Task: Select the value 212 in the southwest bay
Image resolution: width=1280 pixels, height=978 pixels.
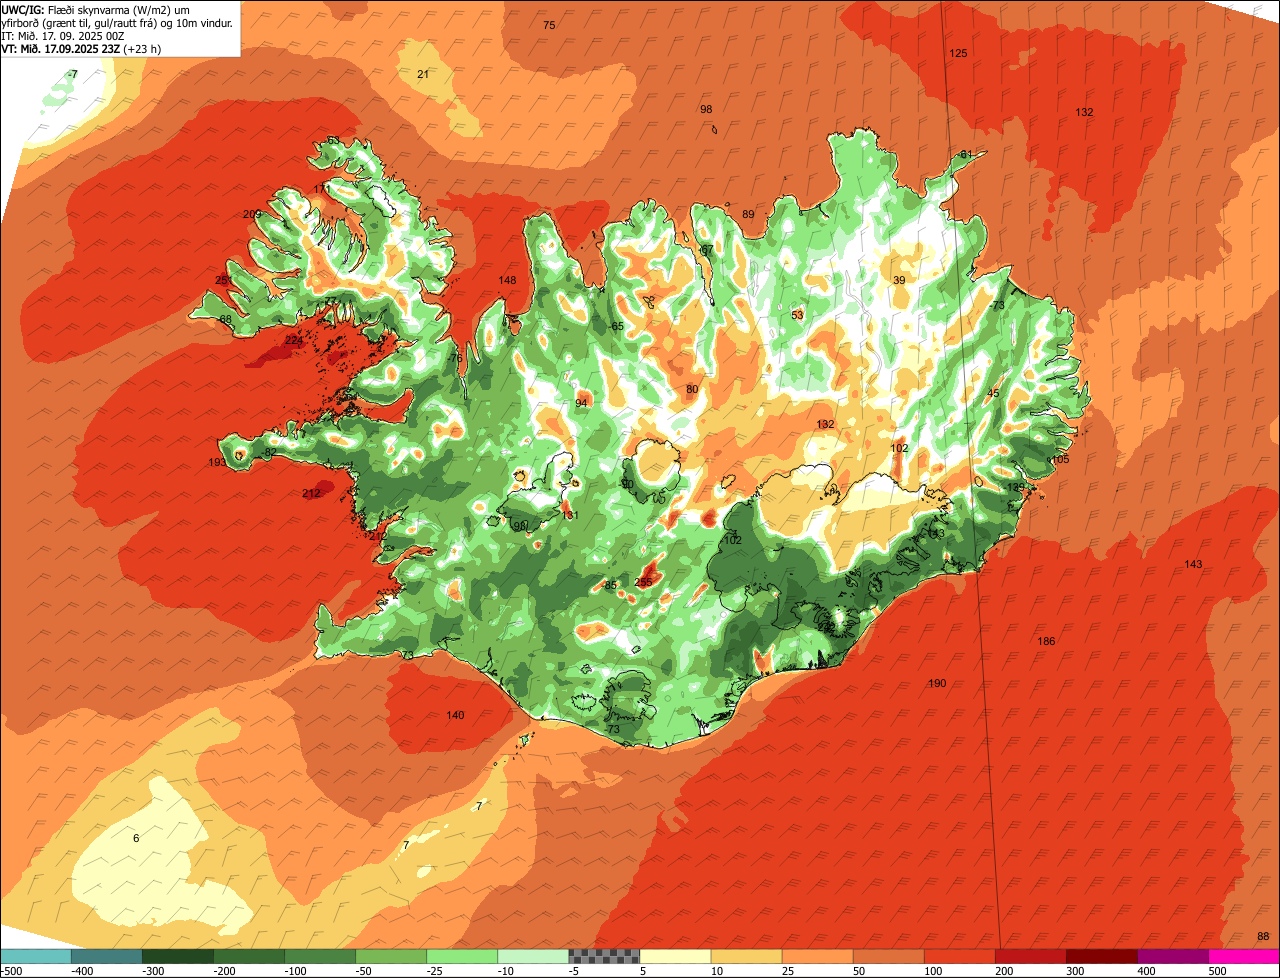Action: tap(311, 493)
